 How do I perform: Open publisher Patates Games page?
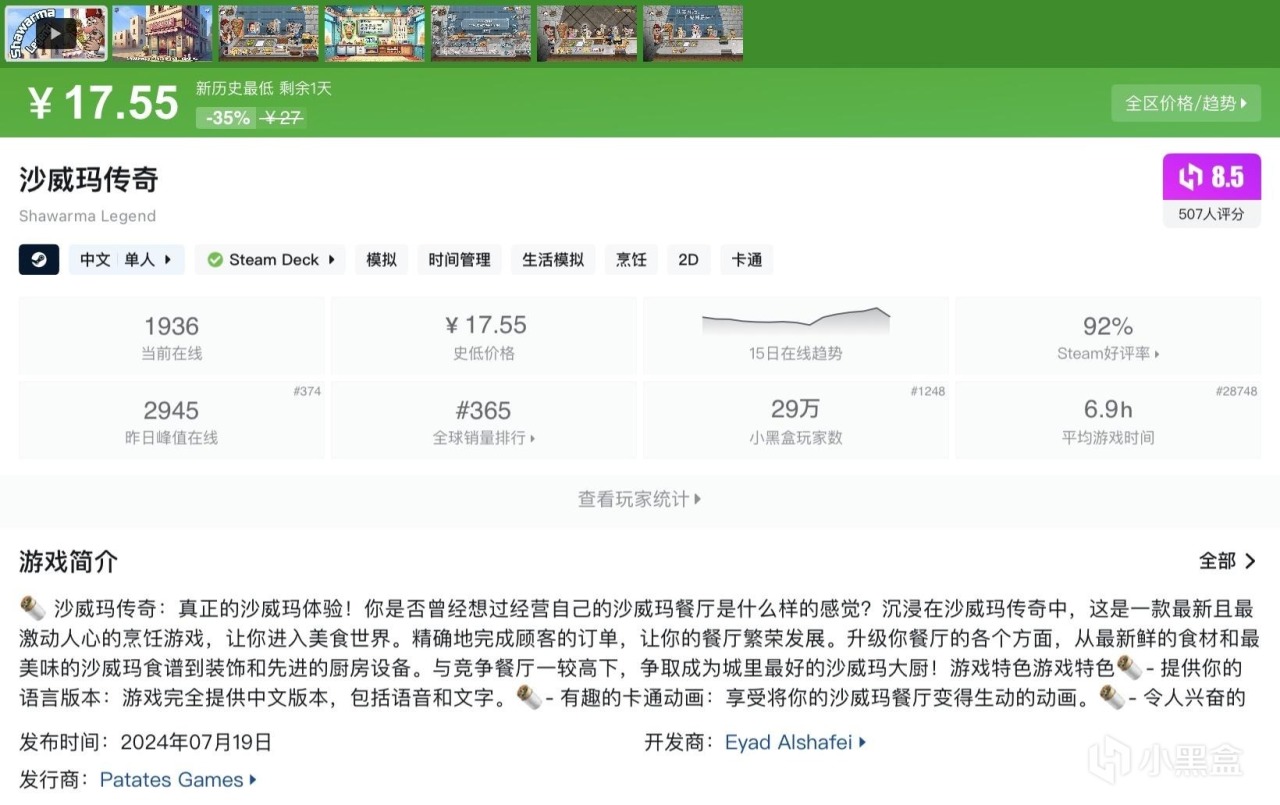tap(178, 780)
